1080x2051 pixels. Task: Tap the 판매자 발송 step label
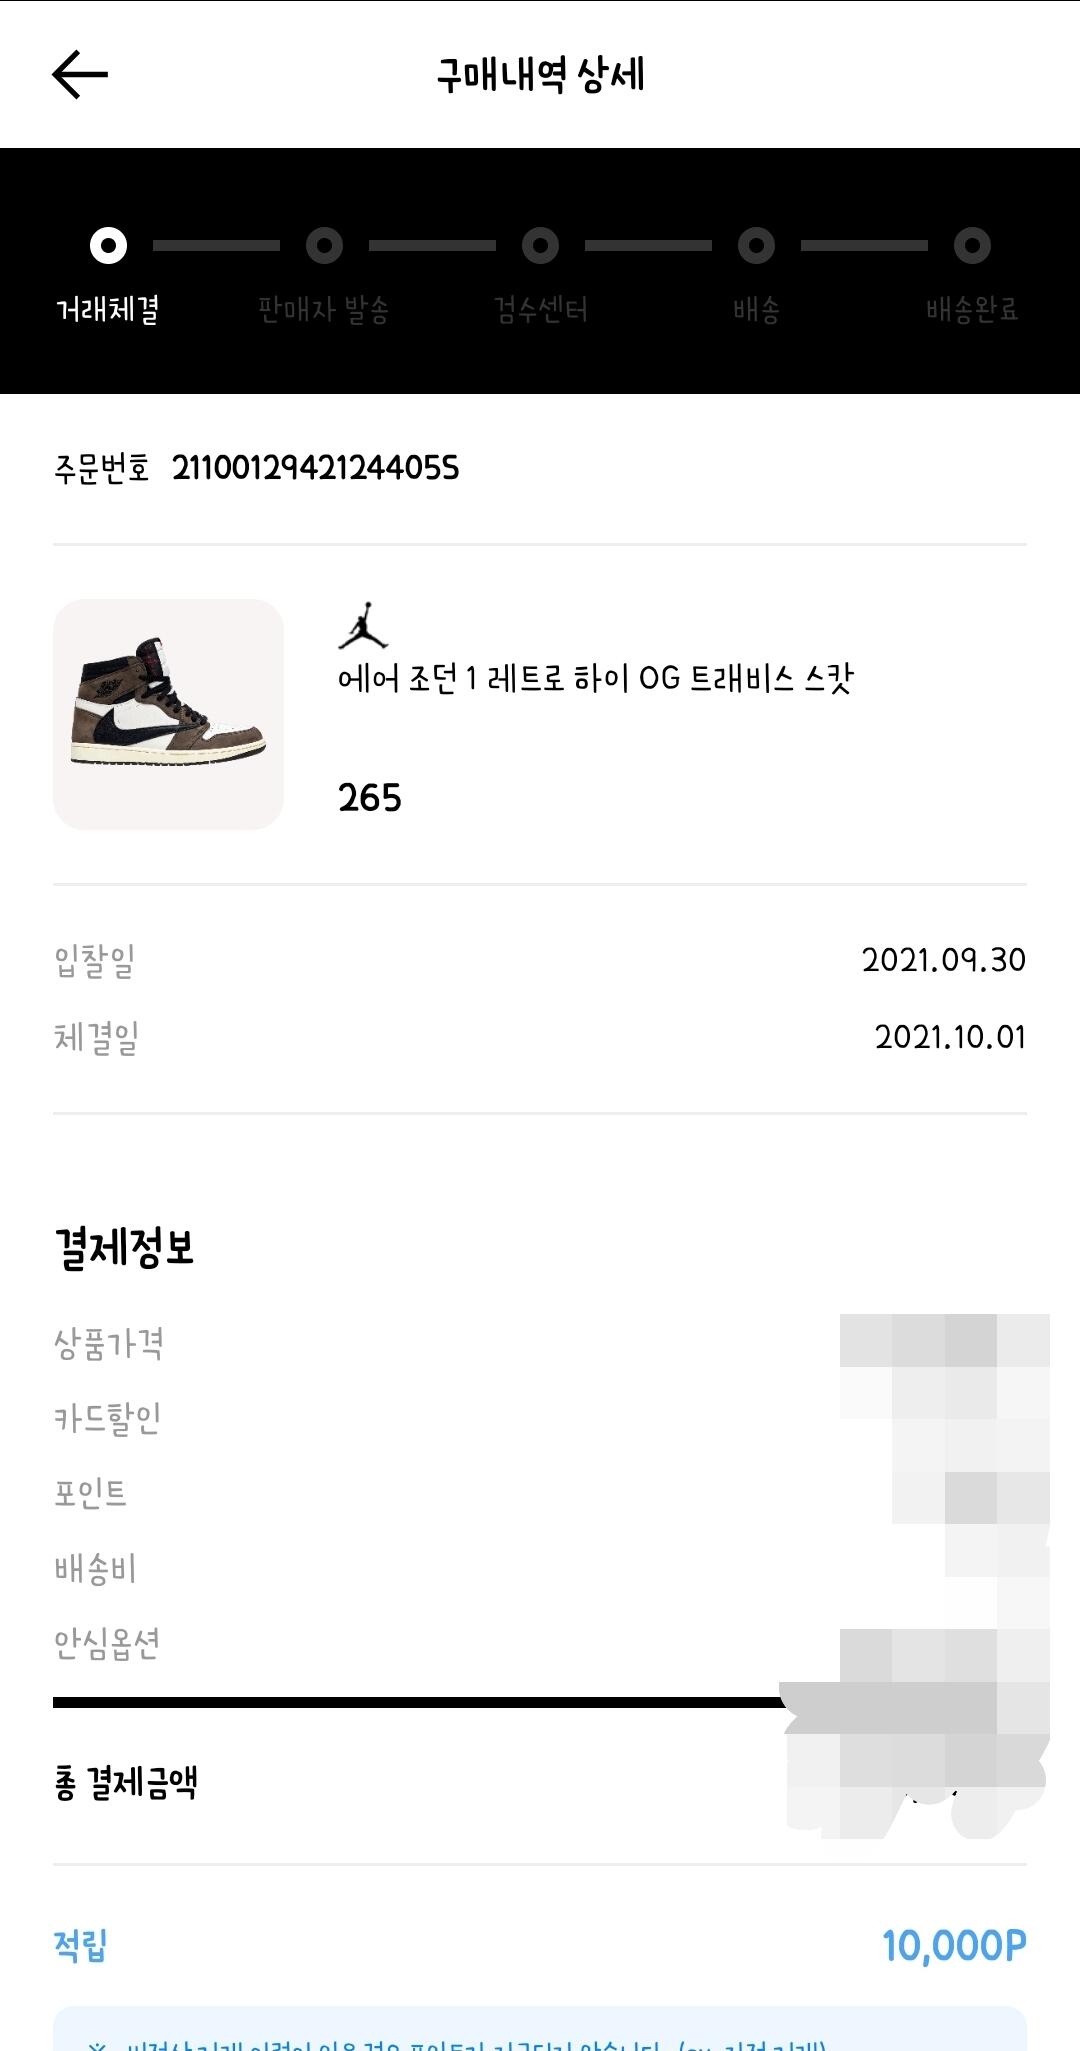coord(324,310)
